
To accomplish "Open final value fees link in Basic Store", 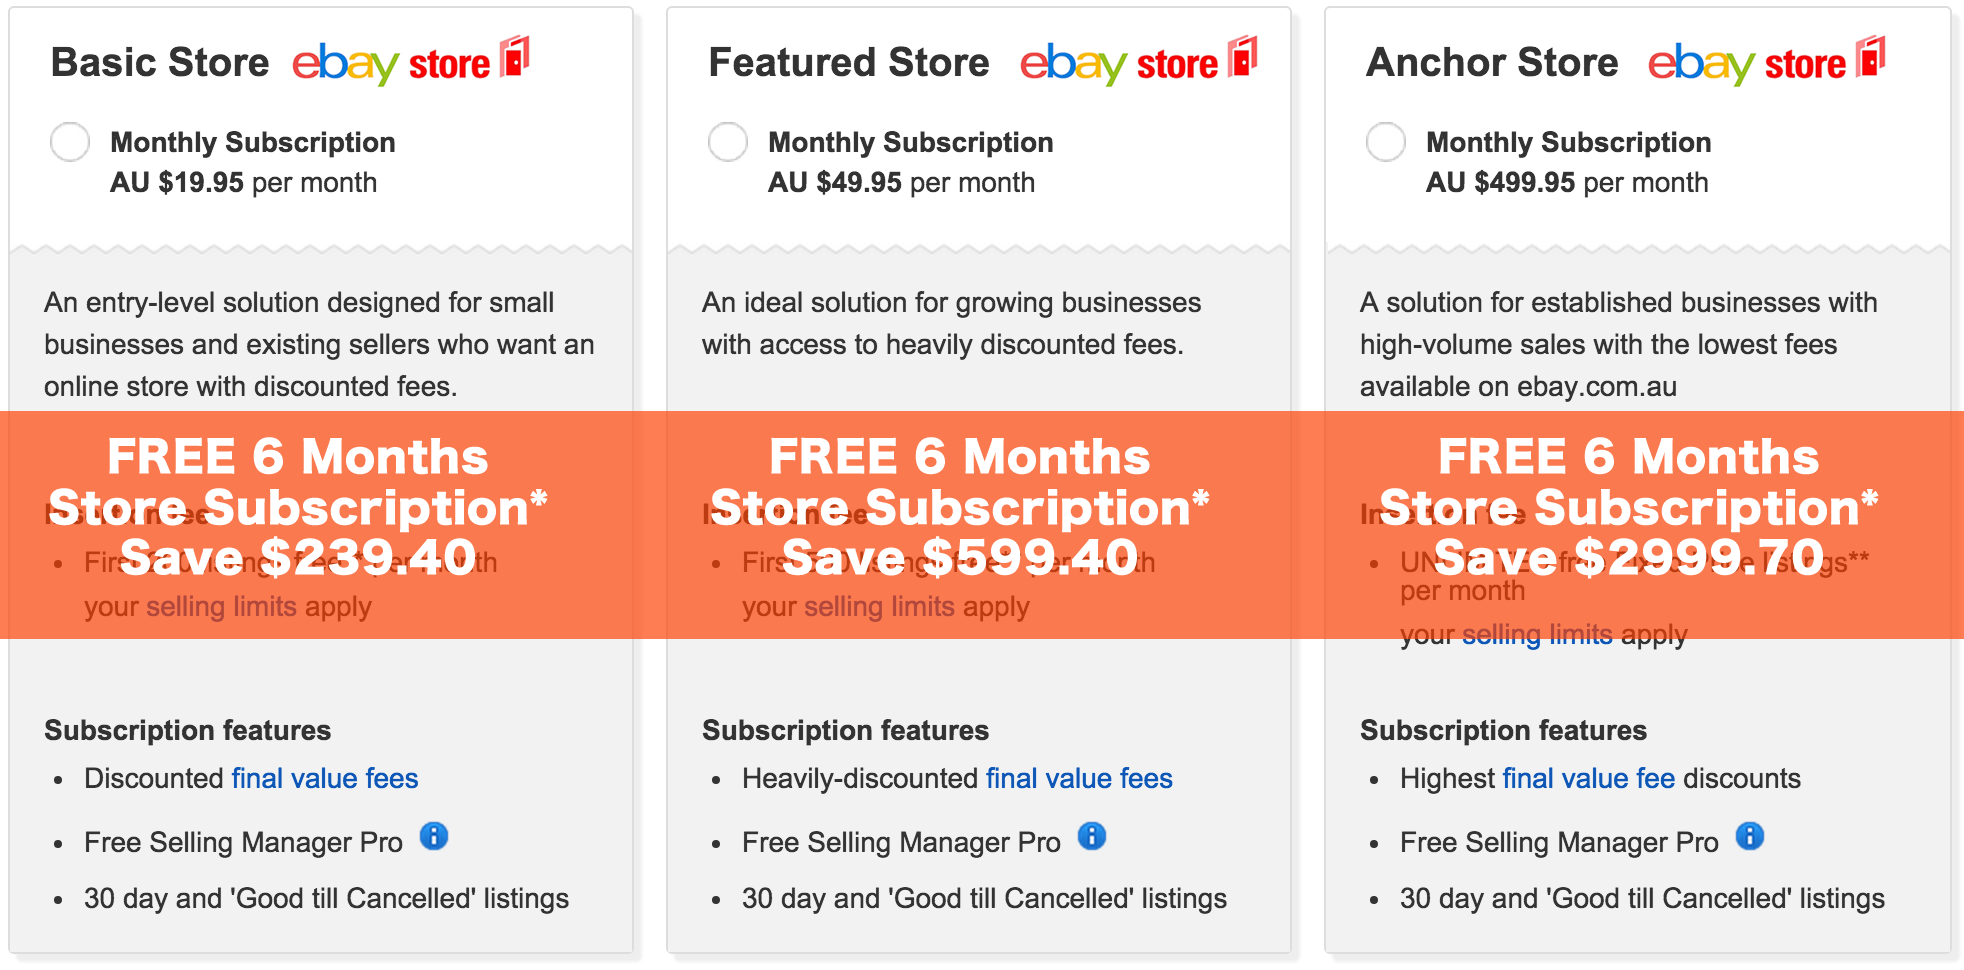I will 325,778.
